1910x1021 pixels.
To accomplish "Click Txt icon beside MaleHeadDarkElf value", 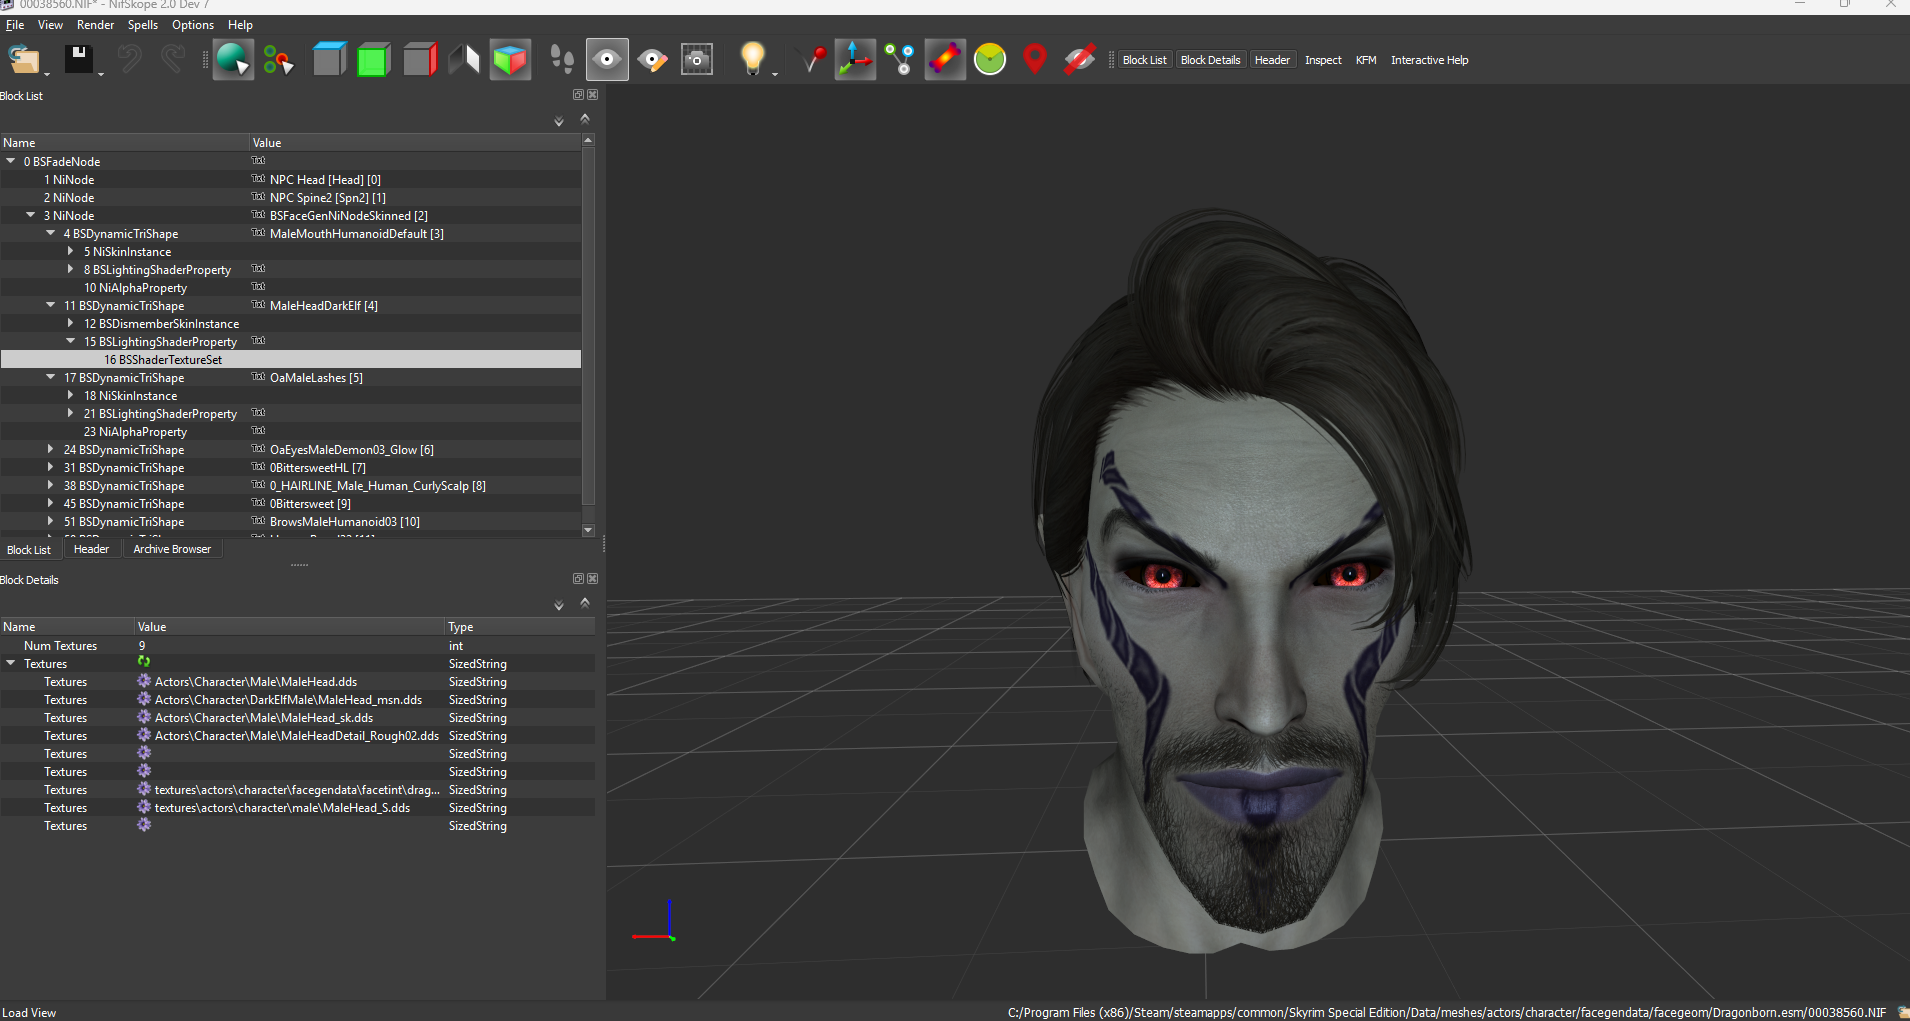I will [x=258, y=305].
